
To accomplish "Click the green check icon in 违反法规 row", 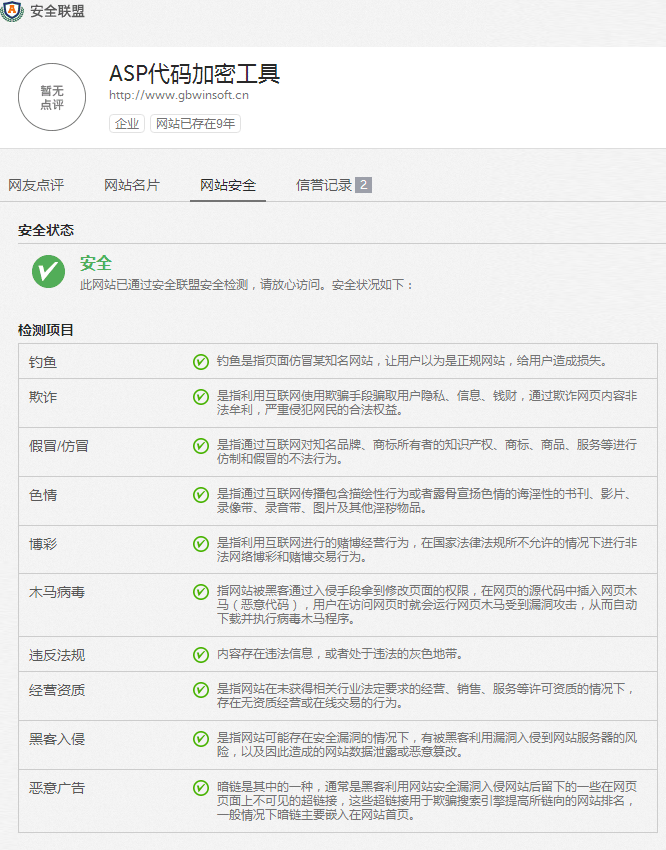I will (201, 655).
